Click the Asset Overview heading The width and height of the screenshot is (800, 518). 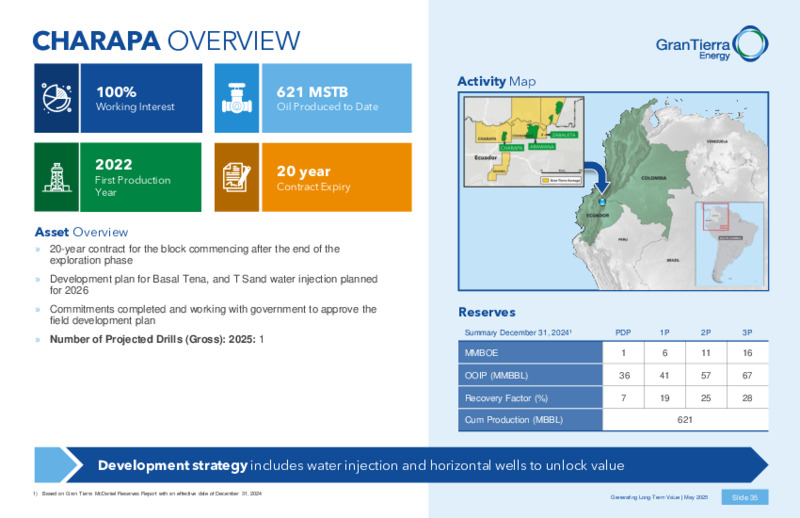(82, 232)
